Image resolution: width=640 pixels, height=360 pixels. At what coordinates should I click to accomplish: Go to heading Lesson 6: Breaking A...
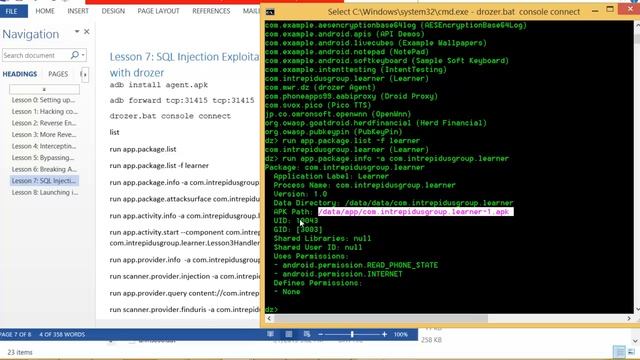tap(44, 169)
